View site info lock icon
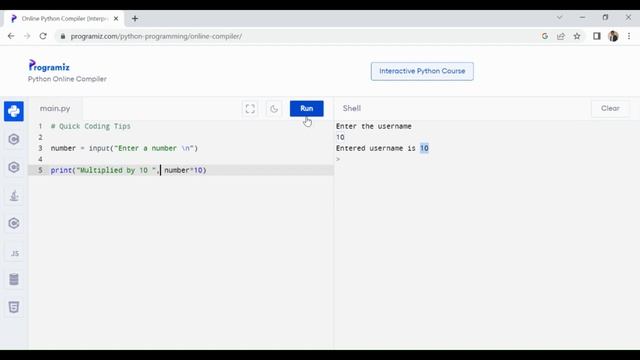 click(62, 36)
